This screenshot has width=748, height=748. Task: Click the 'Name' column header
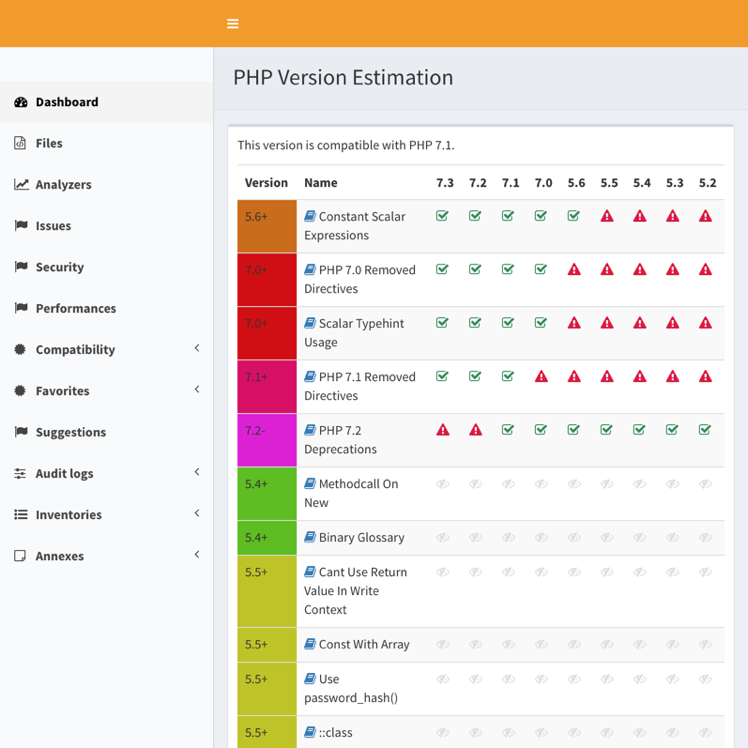pyautogui.click(x=321, y=183)
